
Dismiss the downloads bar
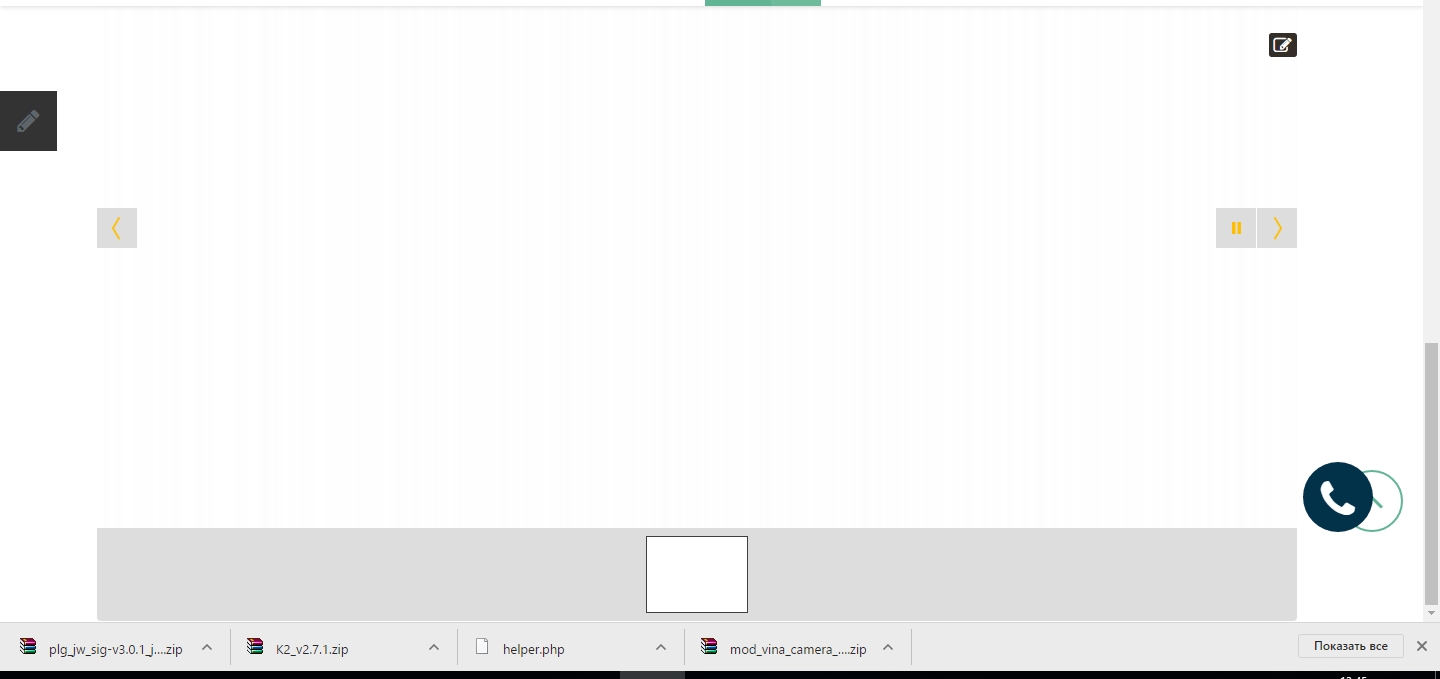coord(1422,645)
